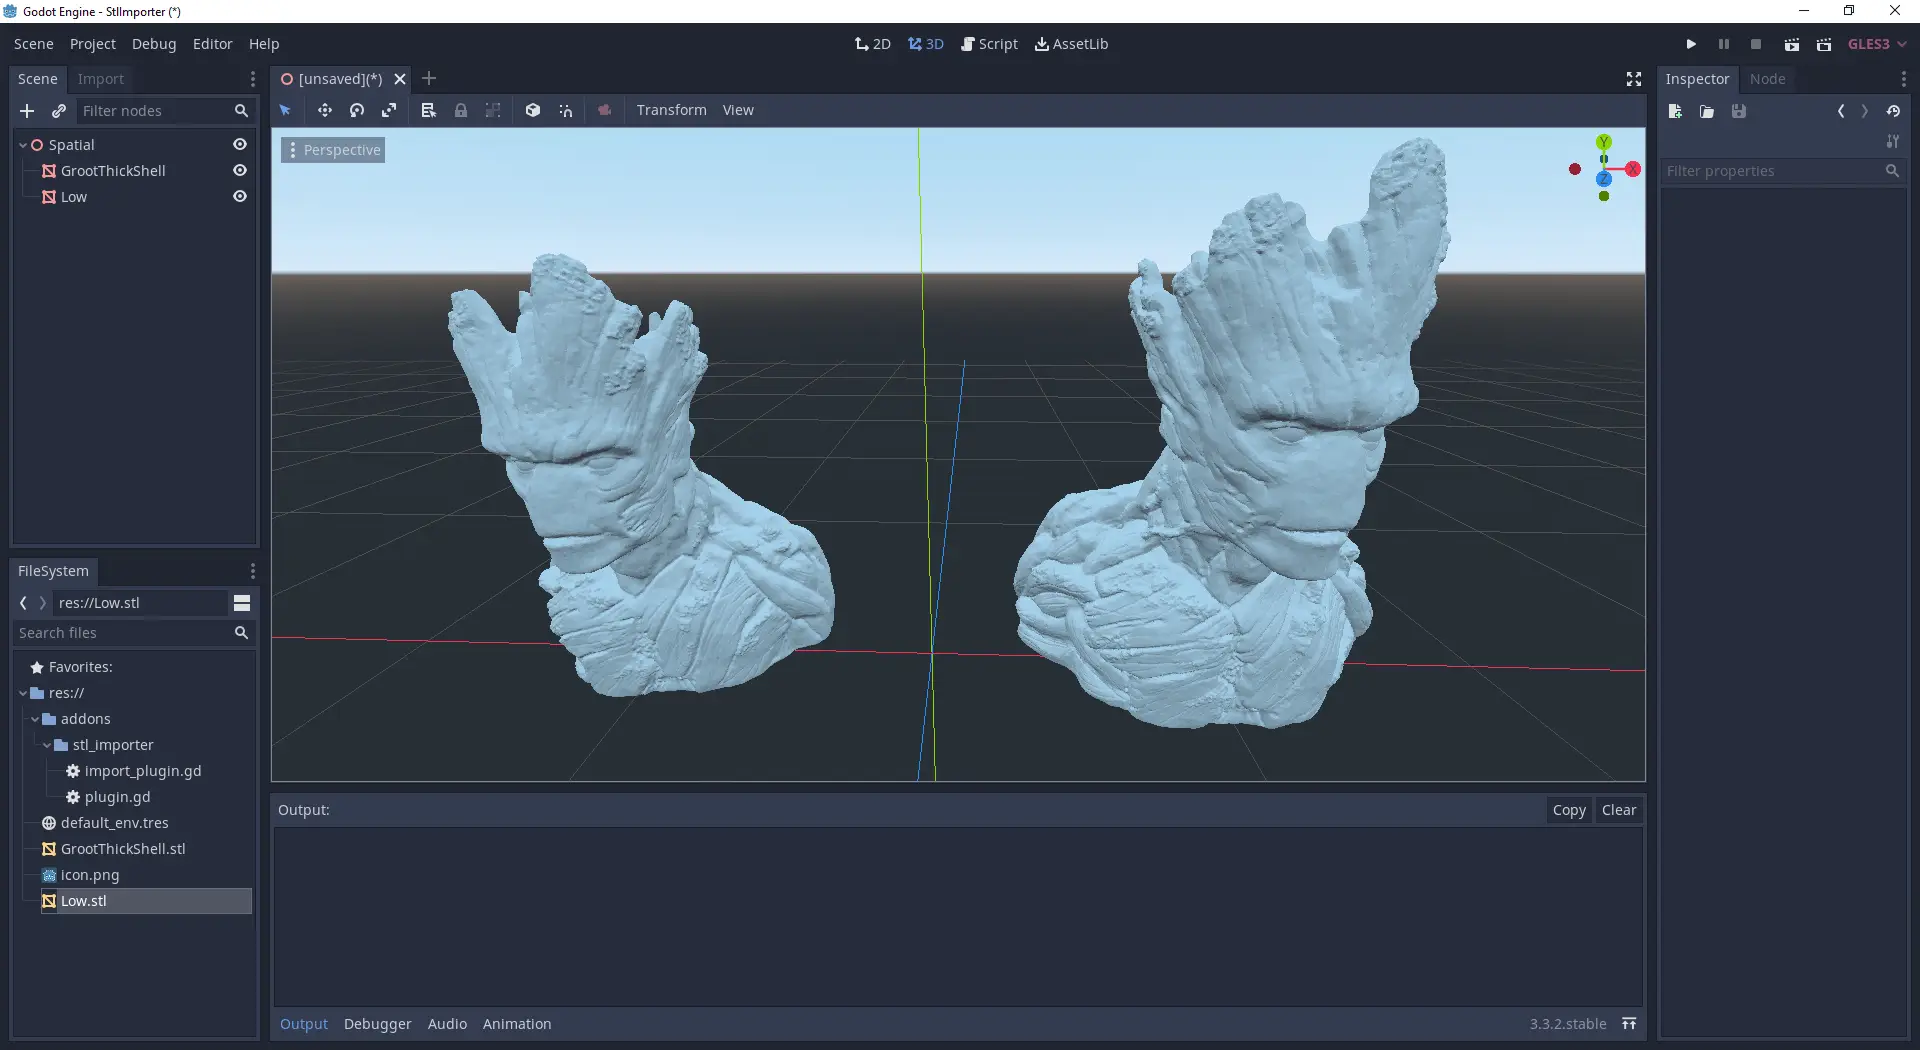Add a new scene tab
Screen dimensions: 1920x1050
coord(429,79)
